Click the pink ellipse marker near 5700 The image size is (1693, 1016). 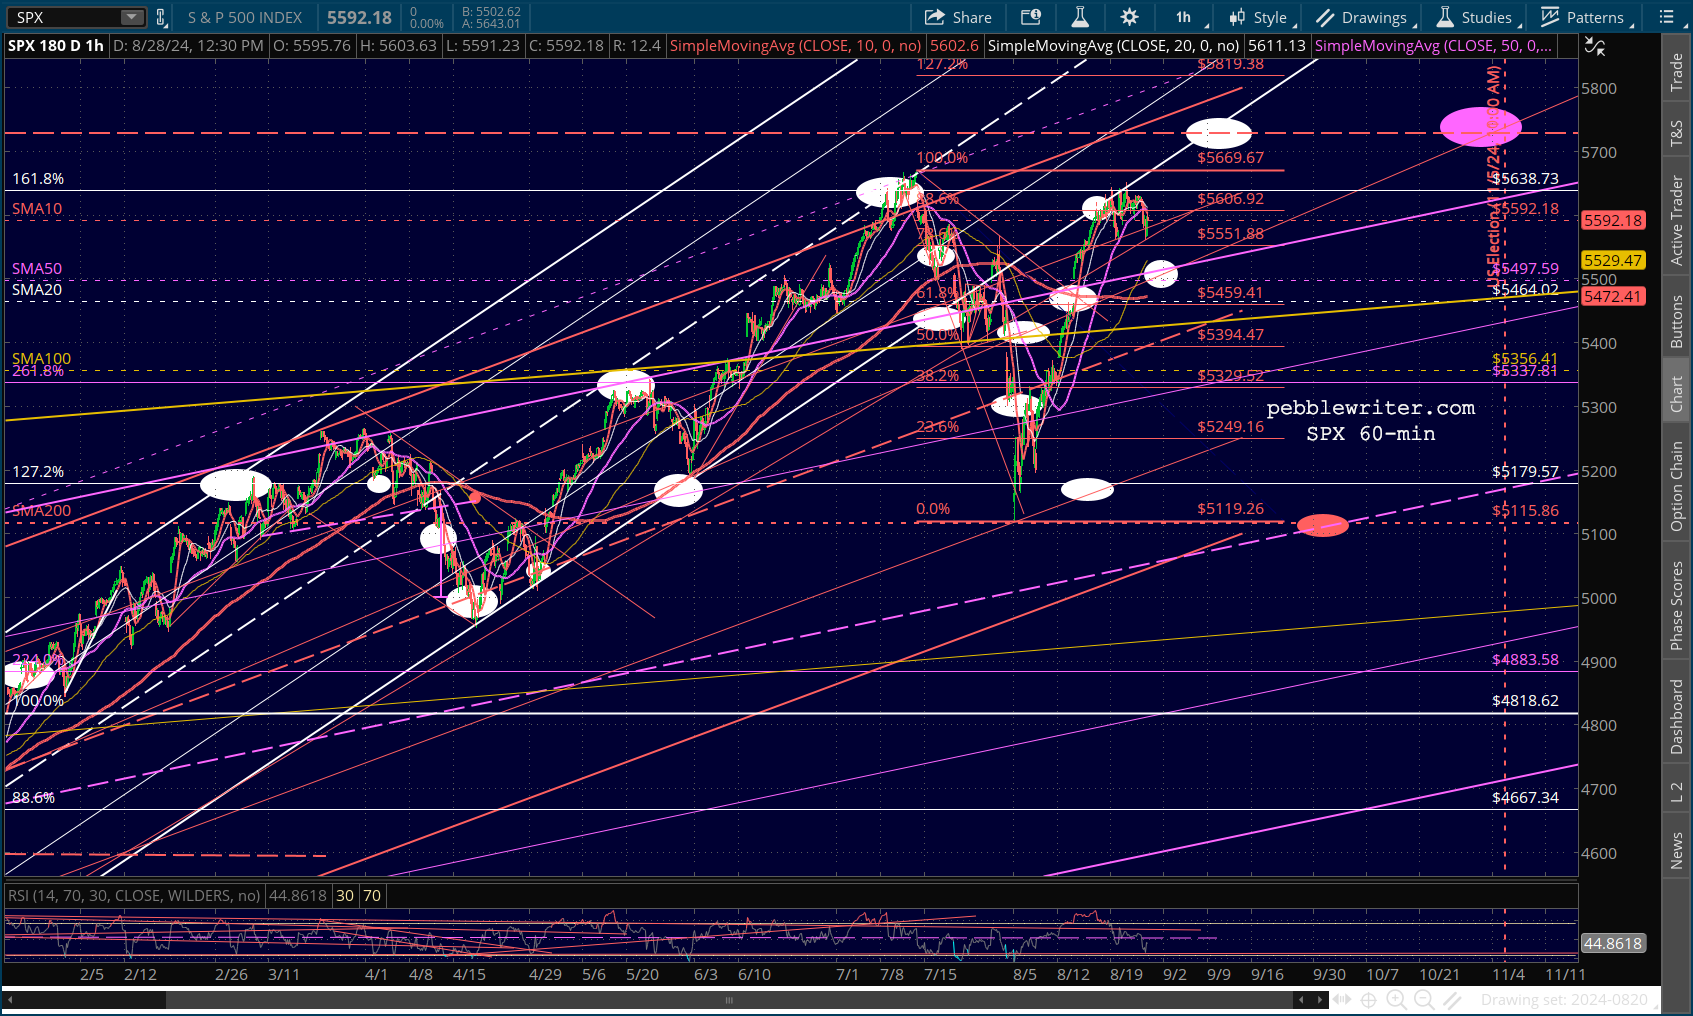point(1481,127)
